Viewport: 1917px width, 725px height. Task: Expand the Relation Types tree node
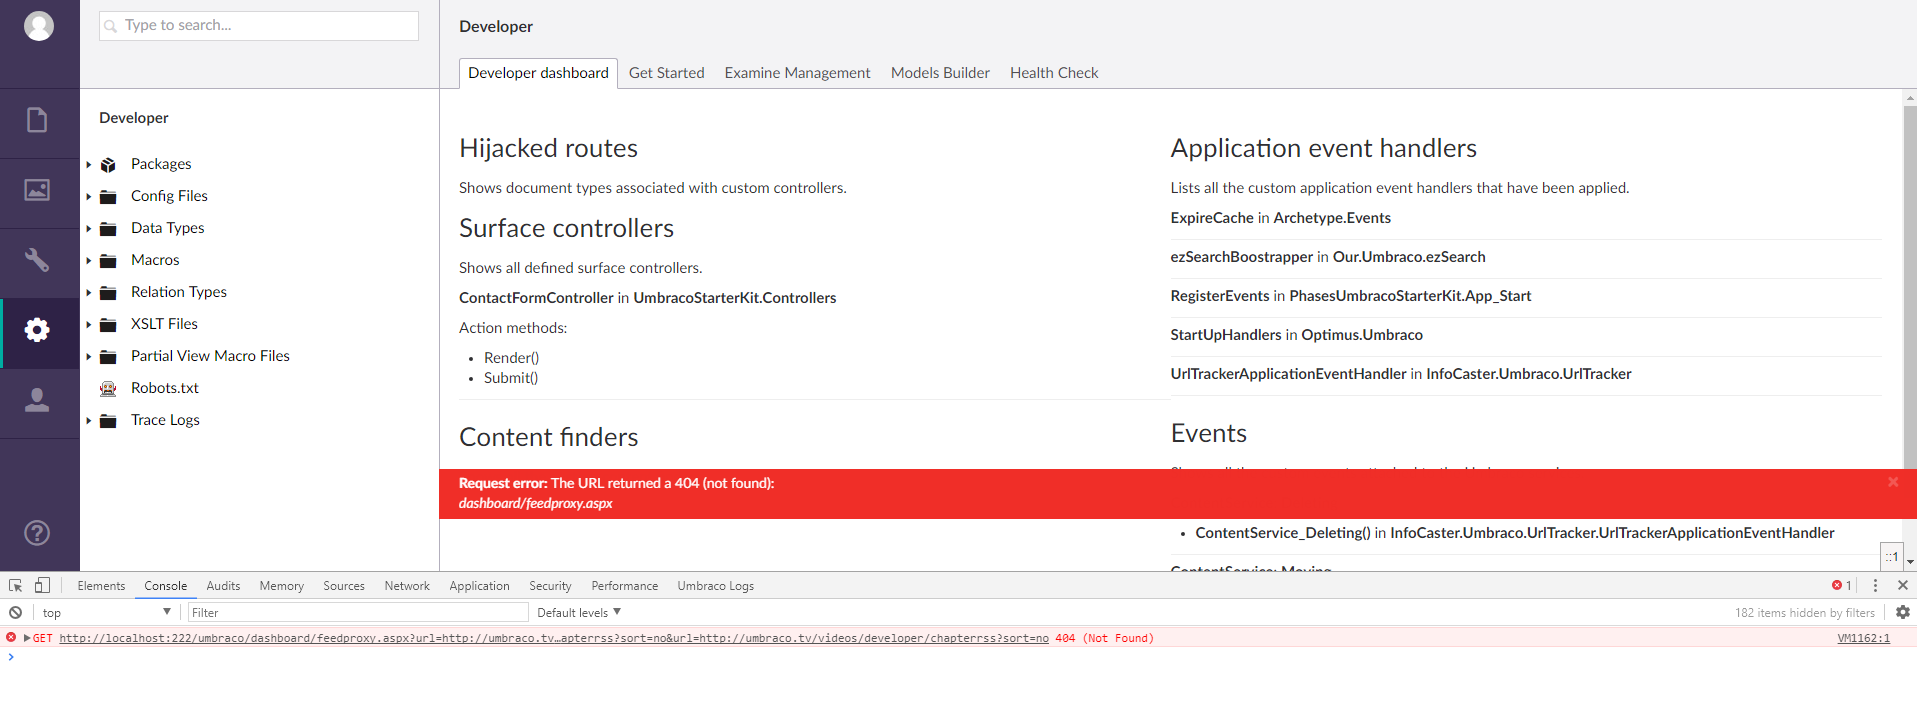[89, 293]
